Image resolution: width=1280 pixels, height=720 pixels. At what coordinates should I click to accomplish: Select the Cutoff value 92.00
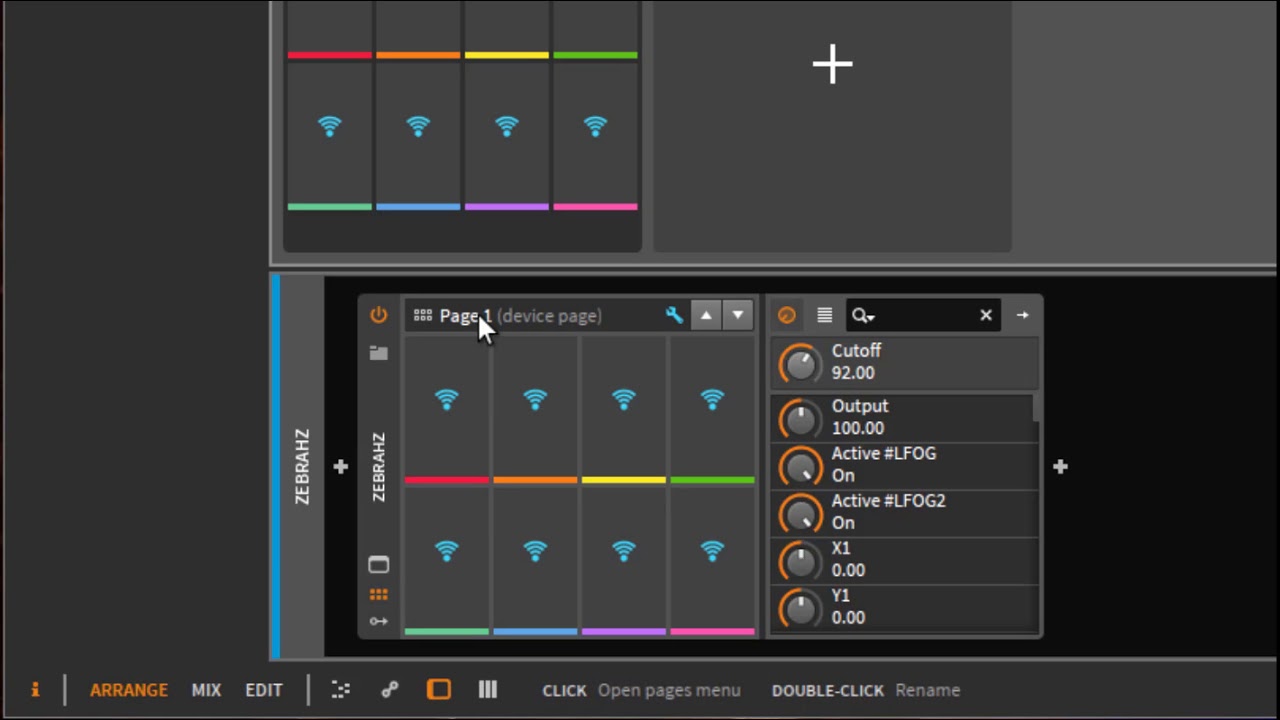click(853, 373)
